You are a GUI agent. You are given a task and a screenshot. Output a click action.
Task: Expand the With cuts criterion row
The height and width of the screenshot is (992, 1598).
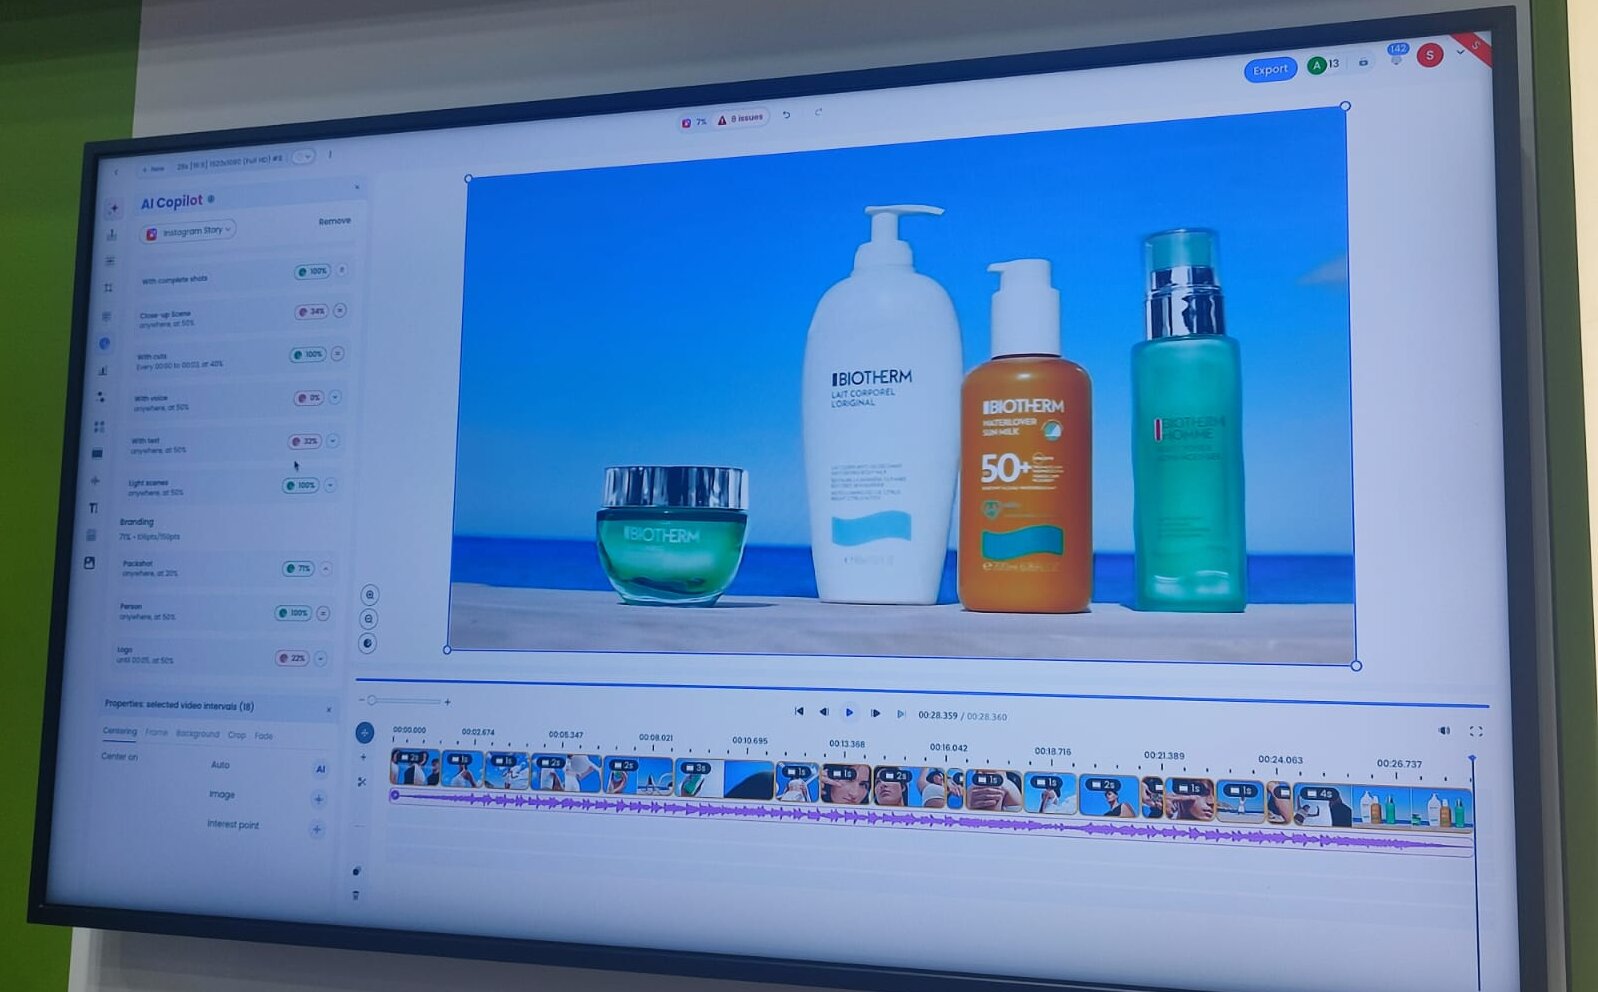pyautogui.click(x=337, y=354)
